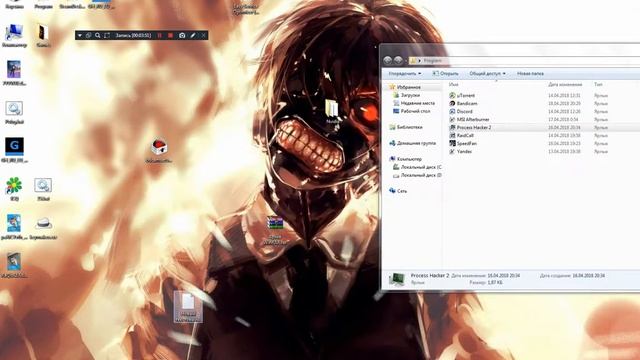Select the Process Hacker 2 shortcut icon
Viewport: 640px width, 360px height.
pos(452,127)
